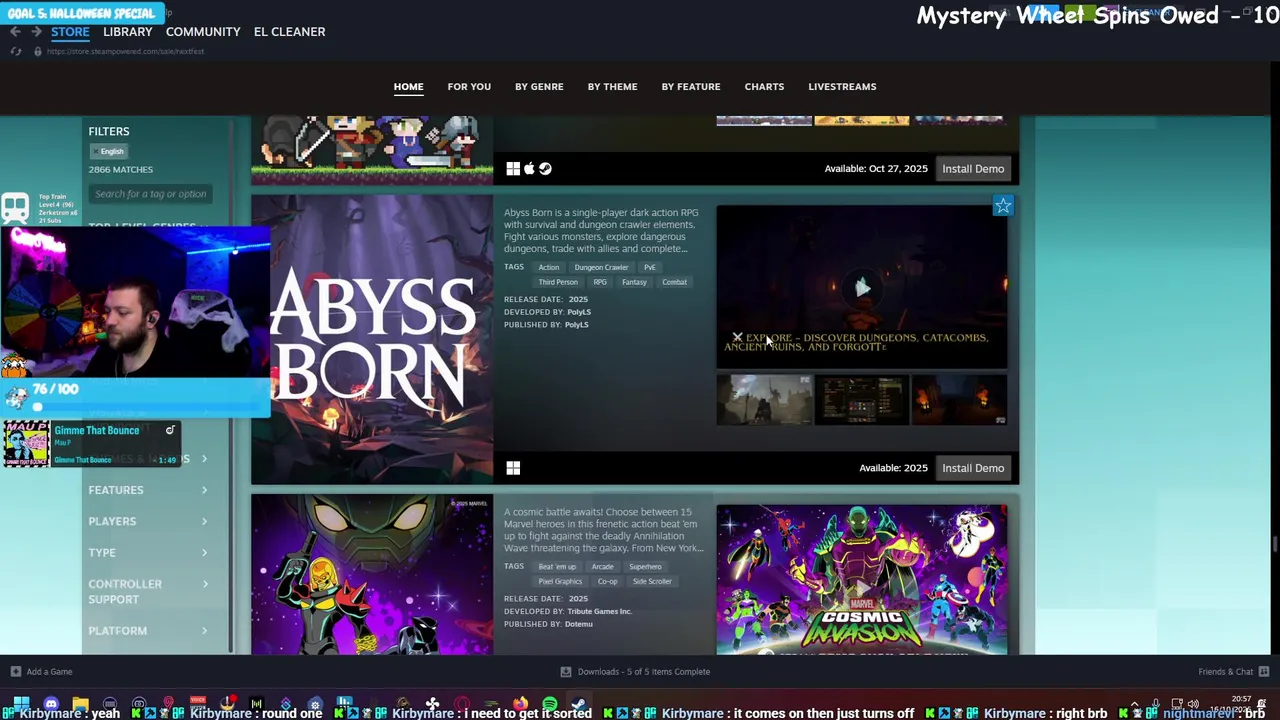This screenshot has width=1280, height=720.
Task: Click the Add a Game link
Action: [49, 672]
